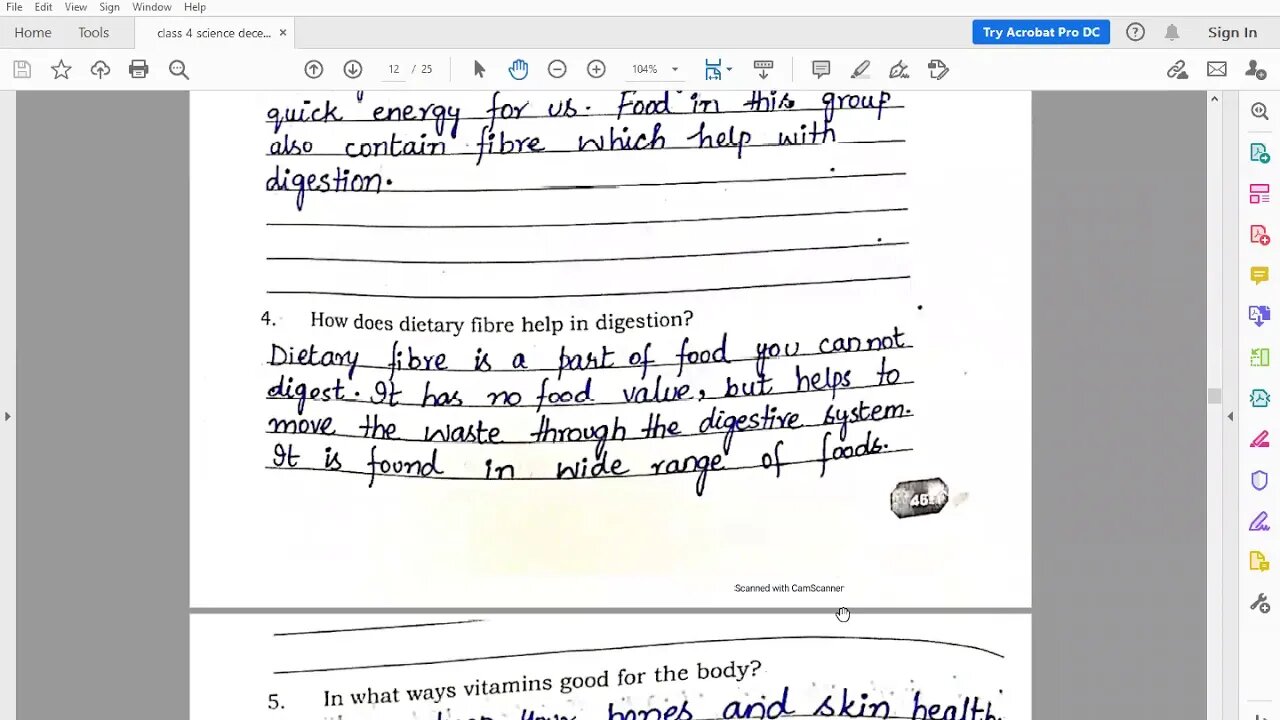Open the yellow Comment tool in right pane

pos(1260,275)
